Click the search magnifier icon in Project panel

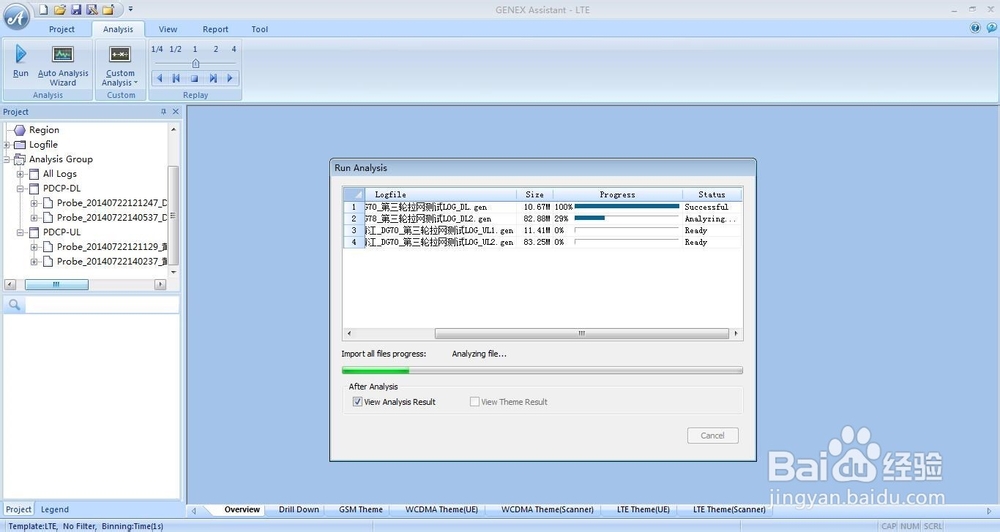pos(14,306)
